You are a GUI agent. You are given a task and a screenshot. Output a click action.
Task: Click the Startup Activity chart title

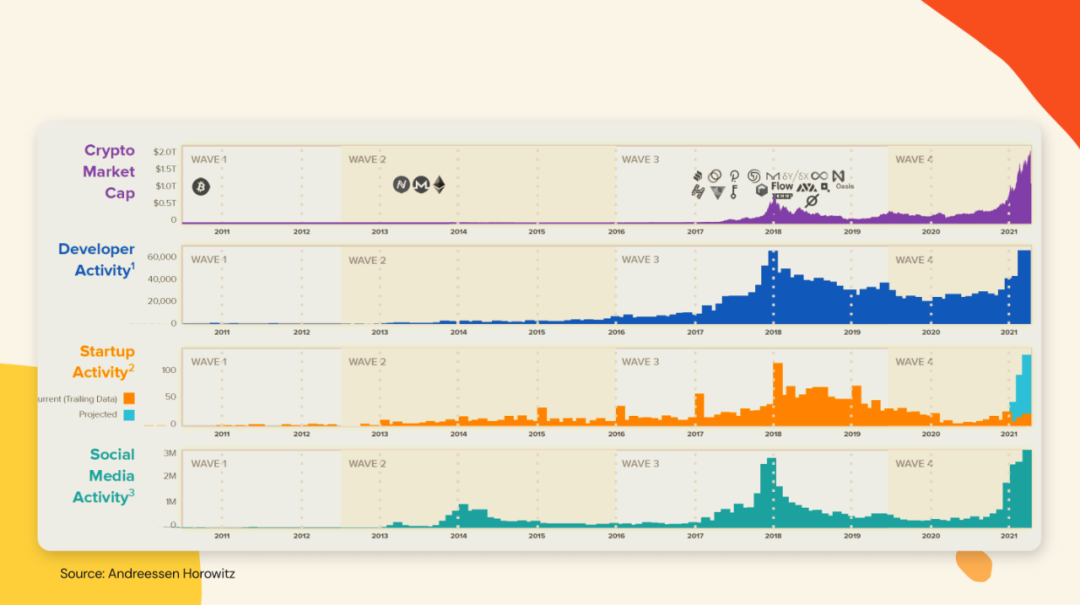pyautogui.click(x=104, y=362)
